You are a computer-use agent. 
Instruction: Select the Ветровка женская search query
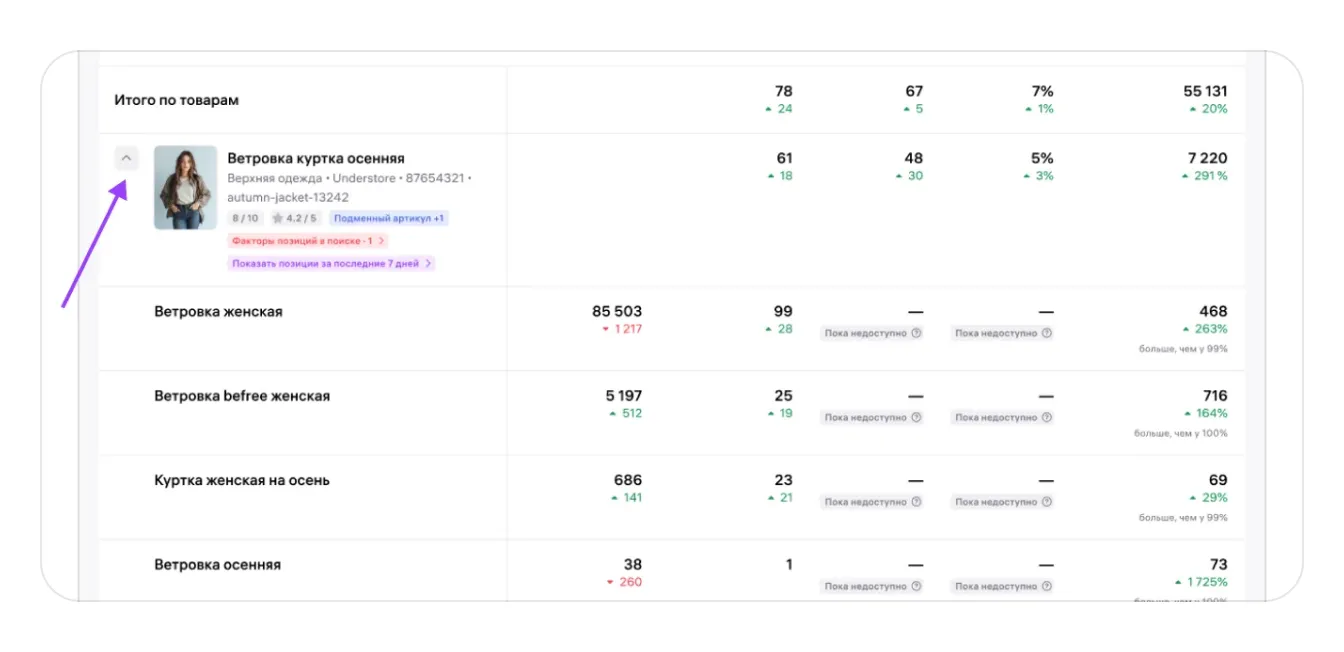[x=218, y=312]
